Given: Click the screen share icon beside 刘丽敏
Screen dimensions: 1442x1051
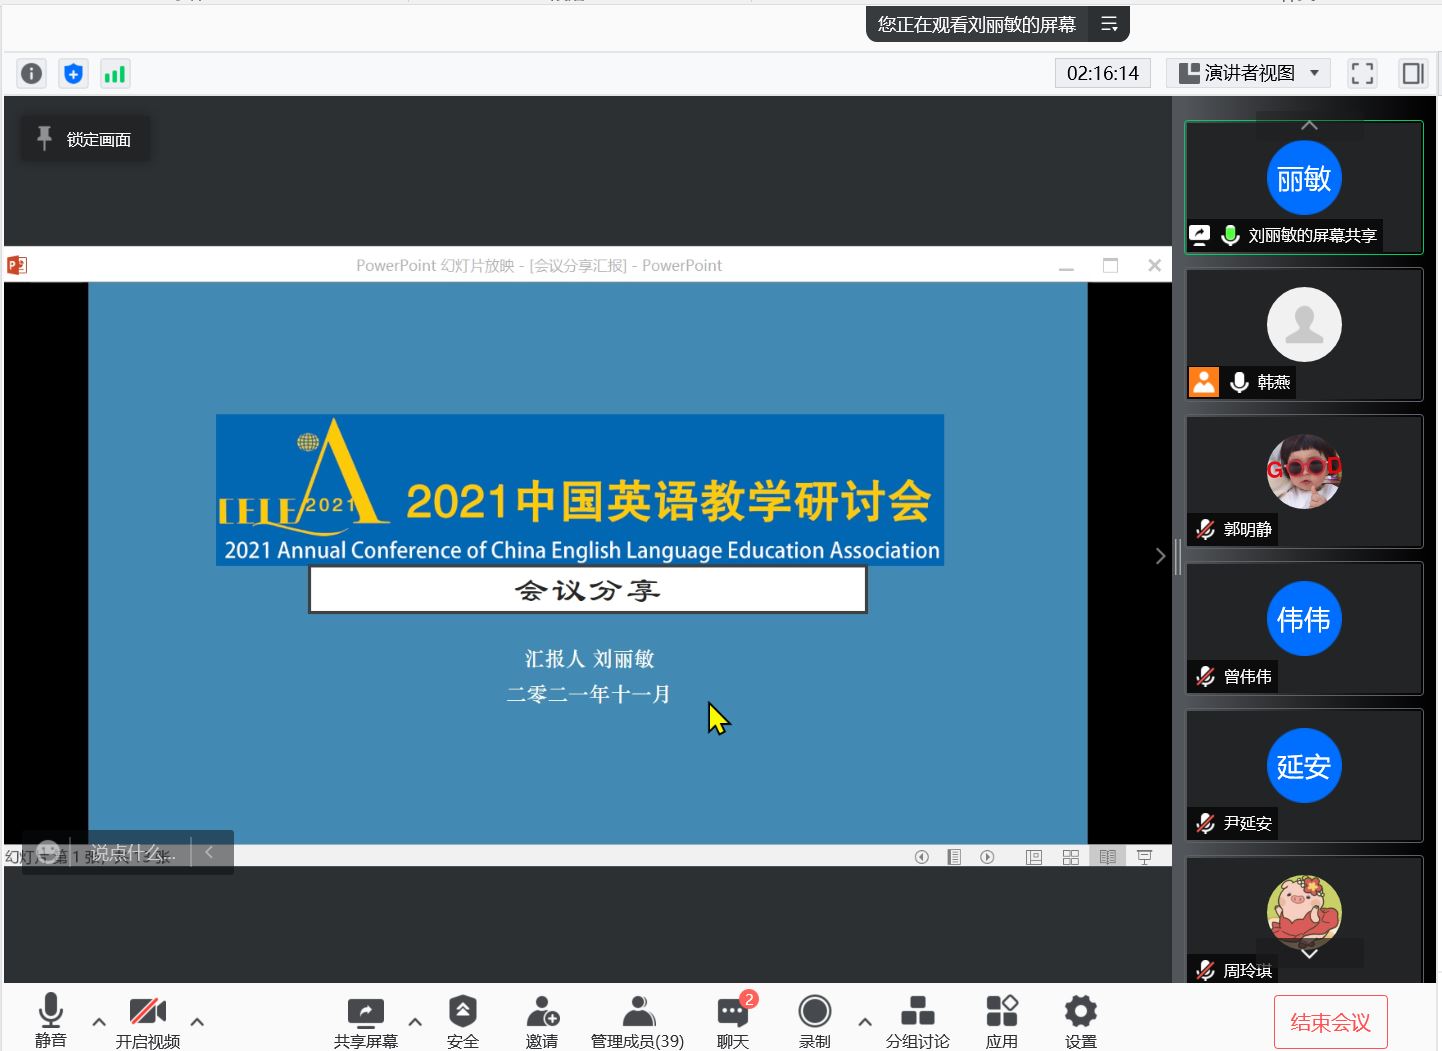Looking at the screenshot, I should (1200, 235).
